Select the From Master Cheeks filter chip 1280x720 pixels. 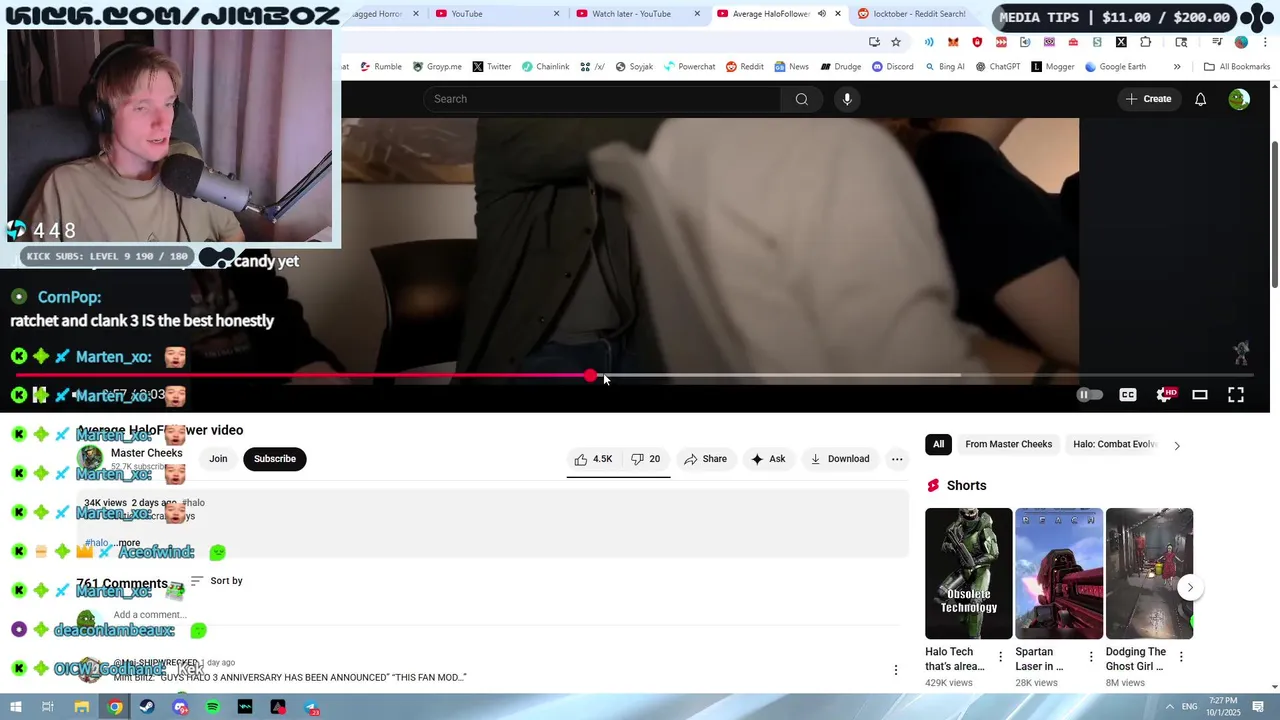pyautogui.click(x=1008, y=444)
